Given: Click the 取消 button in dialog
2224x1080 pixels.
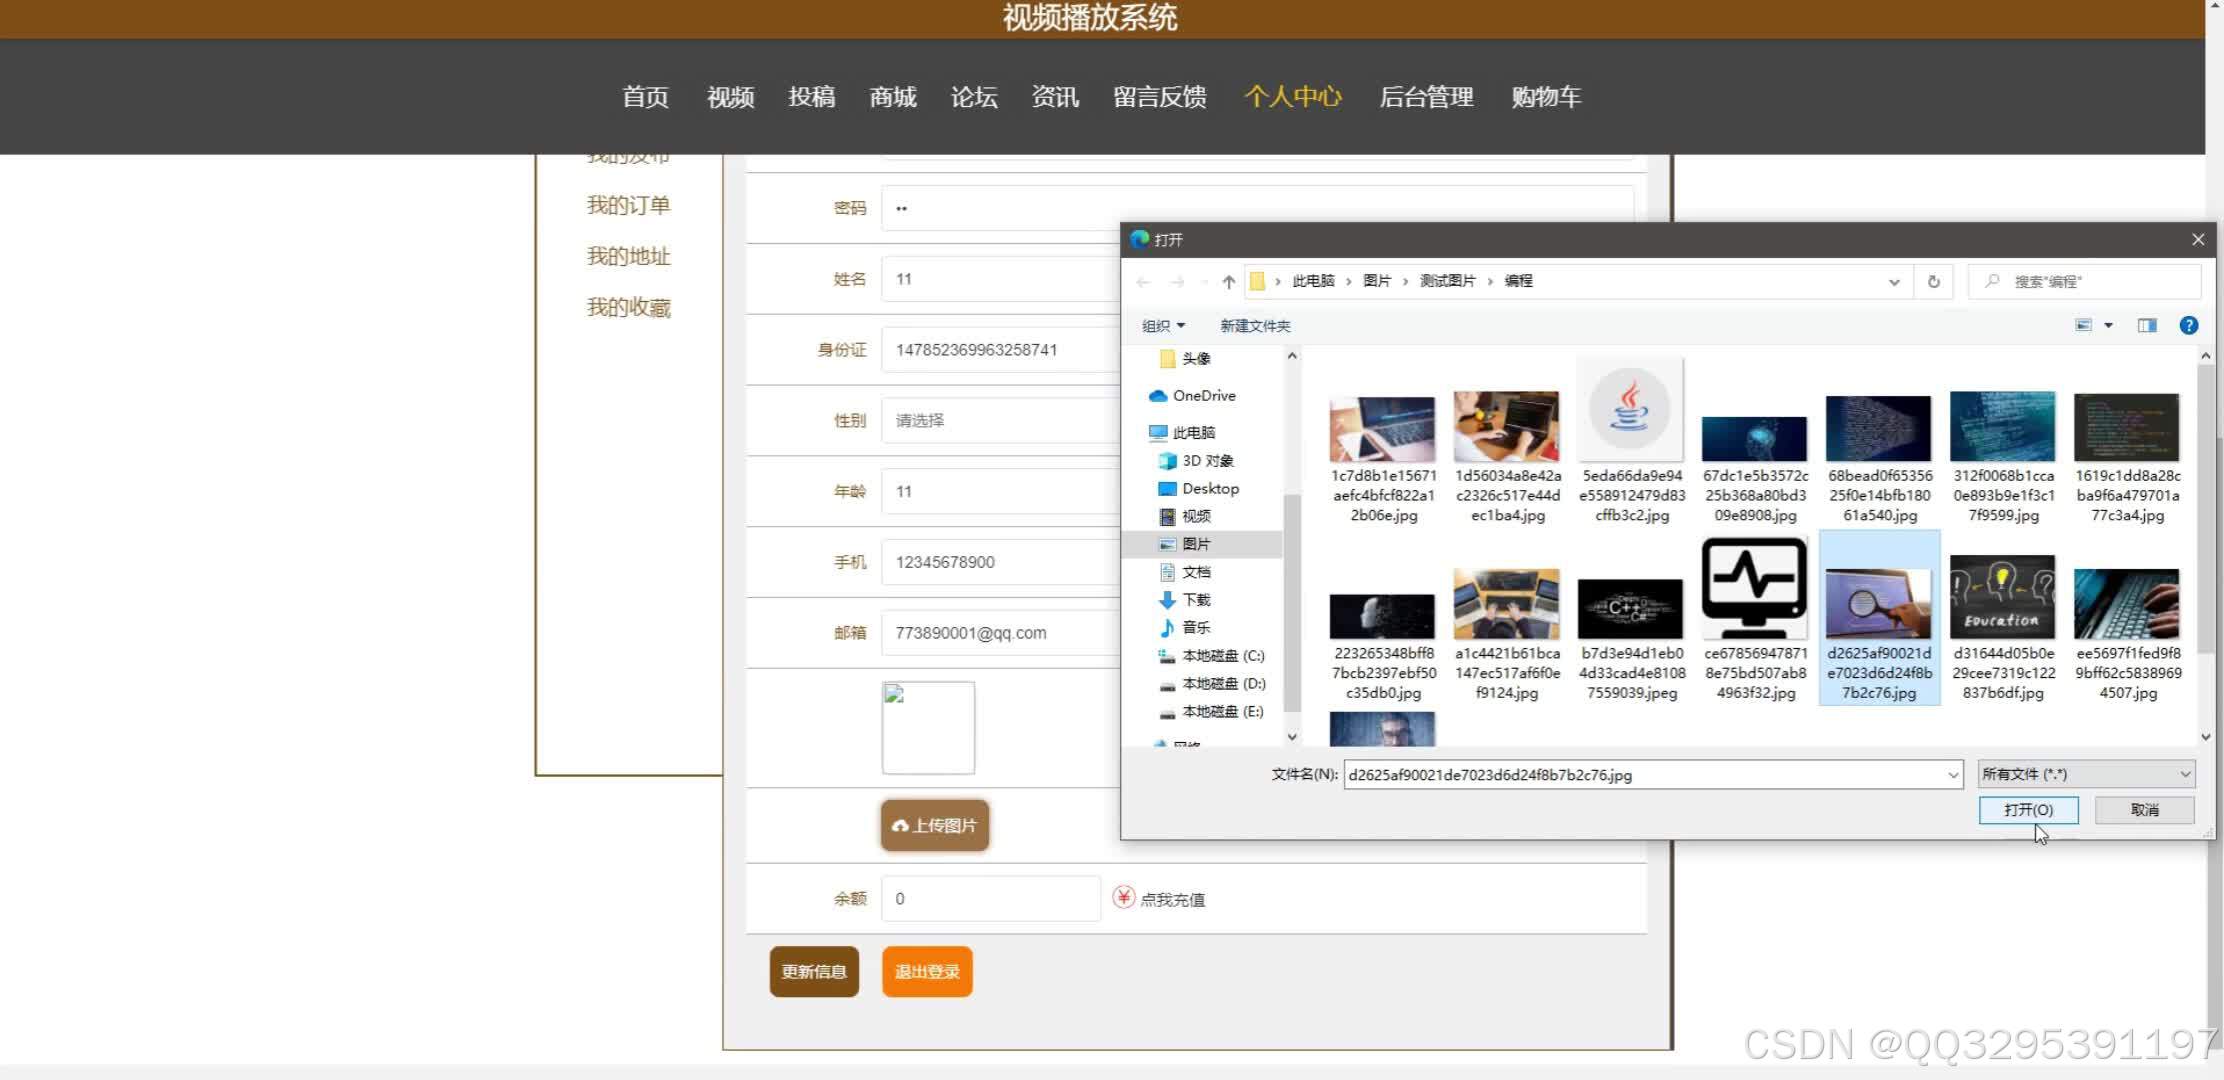Looking at the screenshot, I should [x=2144, y=810].
